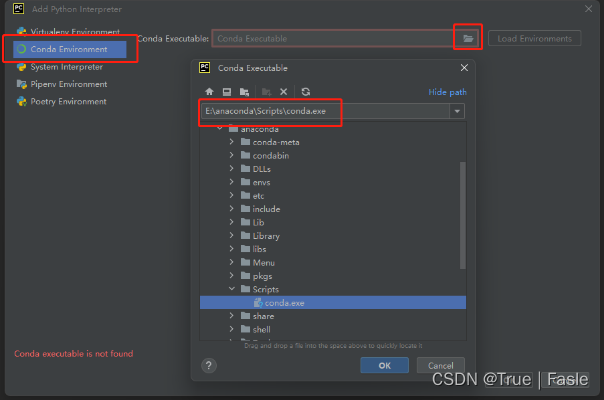
Task: Expand the Menu folder
Action: [231, 262]
